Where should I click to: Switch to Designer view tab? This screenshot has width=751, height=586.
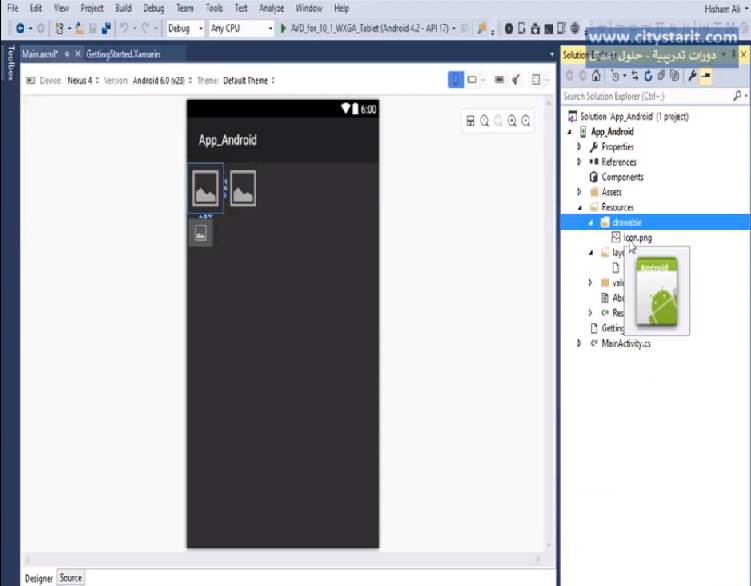pos(39,578)
